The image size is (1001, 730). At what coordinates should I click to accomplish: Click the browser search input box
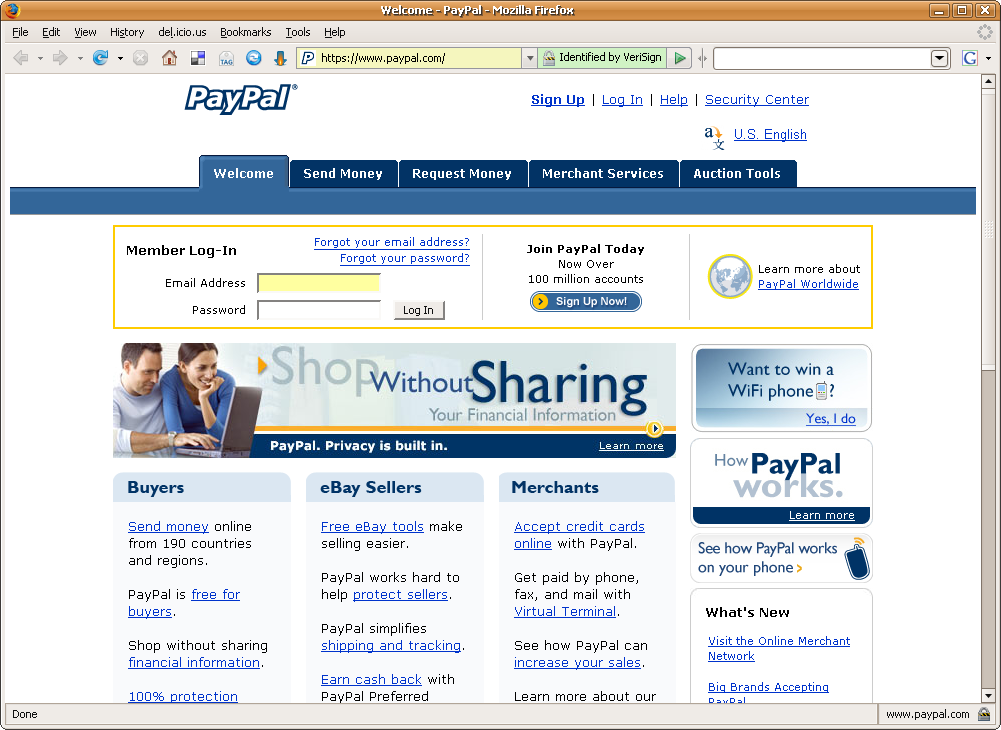click(822, 58)
